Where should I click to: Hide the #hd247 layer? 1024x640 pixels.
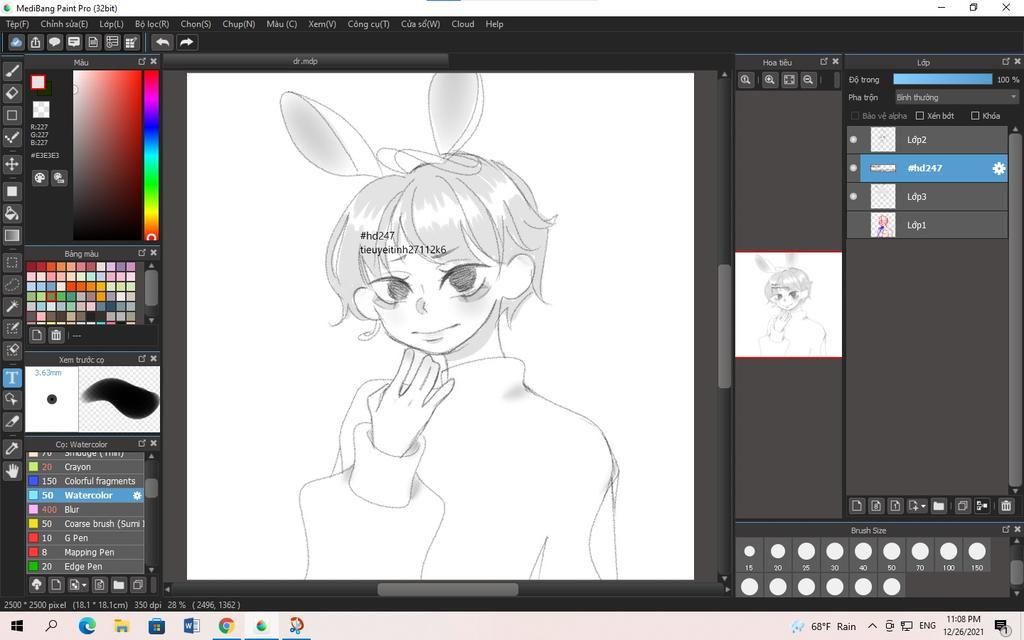point(853,168)
